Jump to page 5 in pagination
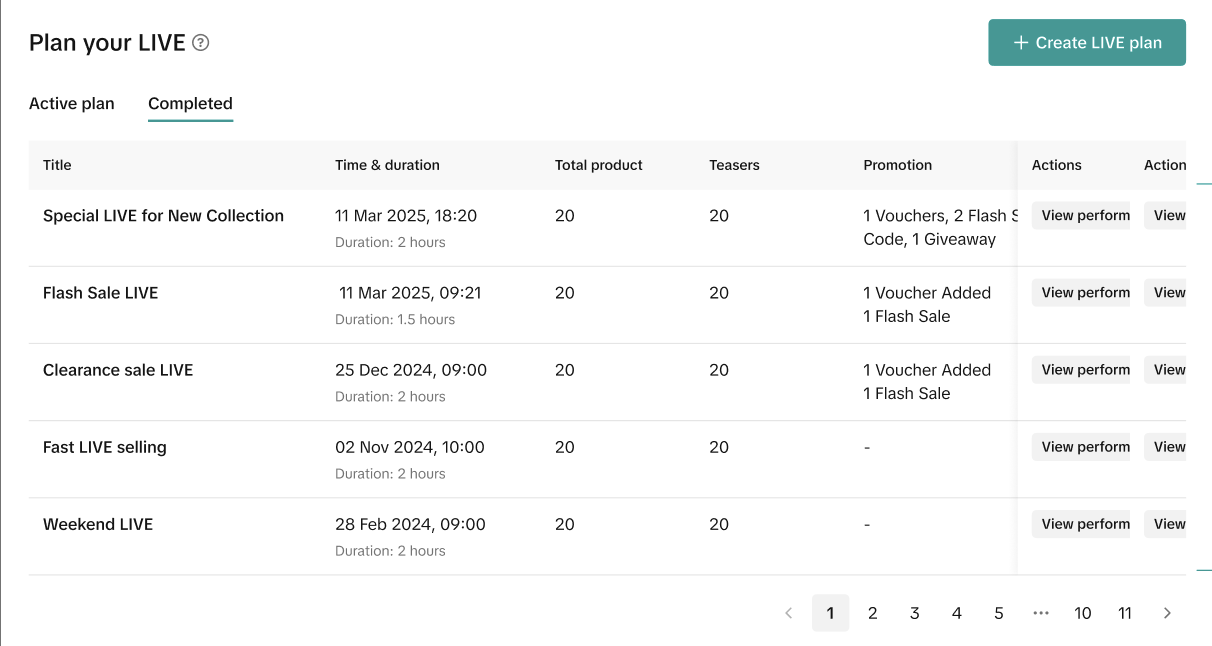This screenshot has width=1212, height=646. pyautogui.click(x=999, y=613)
